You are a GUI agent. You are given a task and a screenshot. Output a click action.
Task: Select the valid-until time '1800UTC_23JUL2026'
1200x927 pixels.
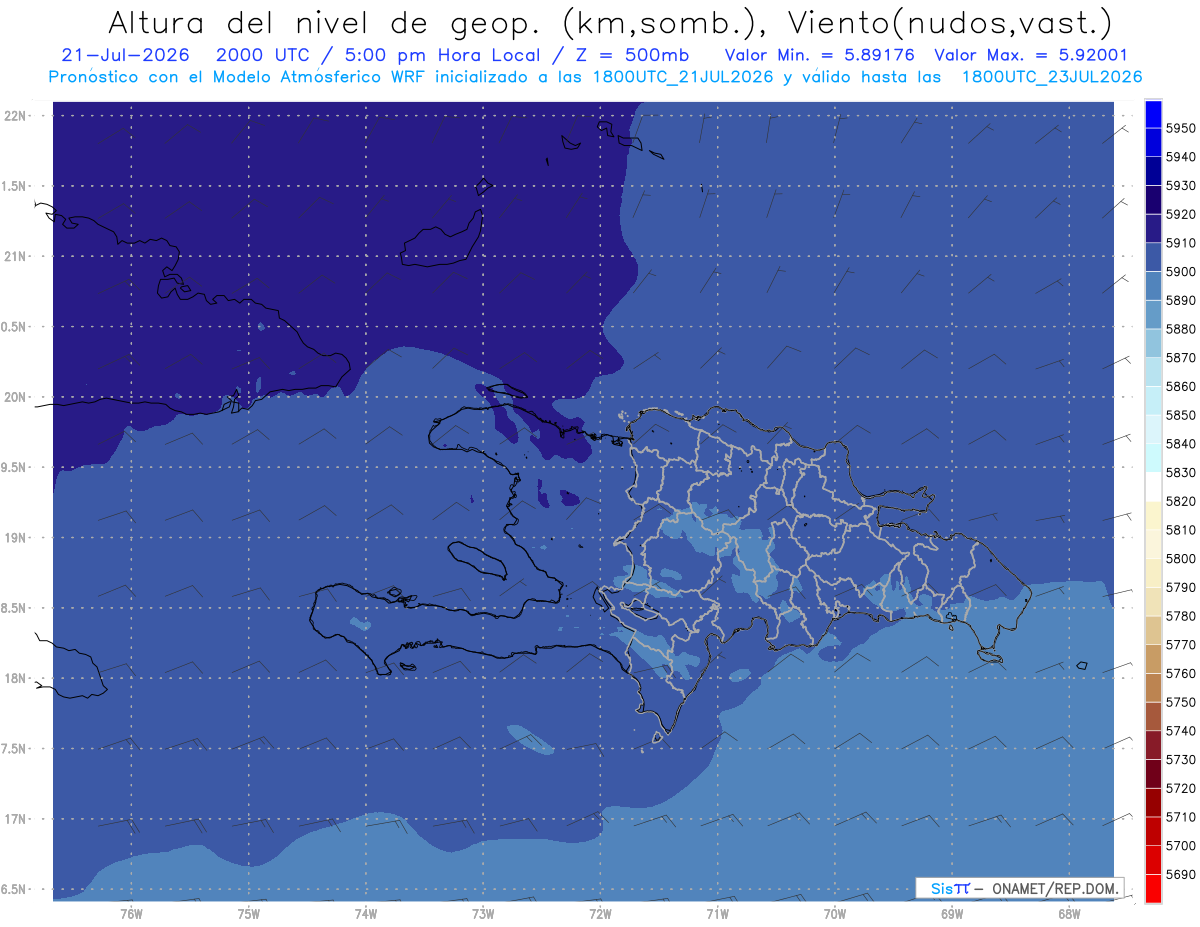coord(1051,77)
